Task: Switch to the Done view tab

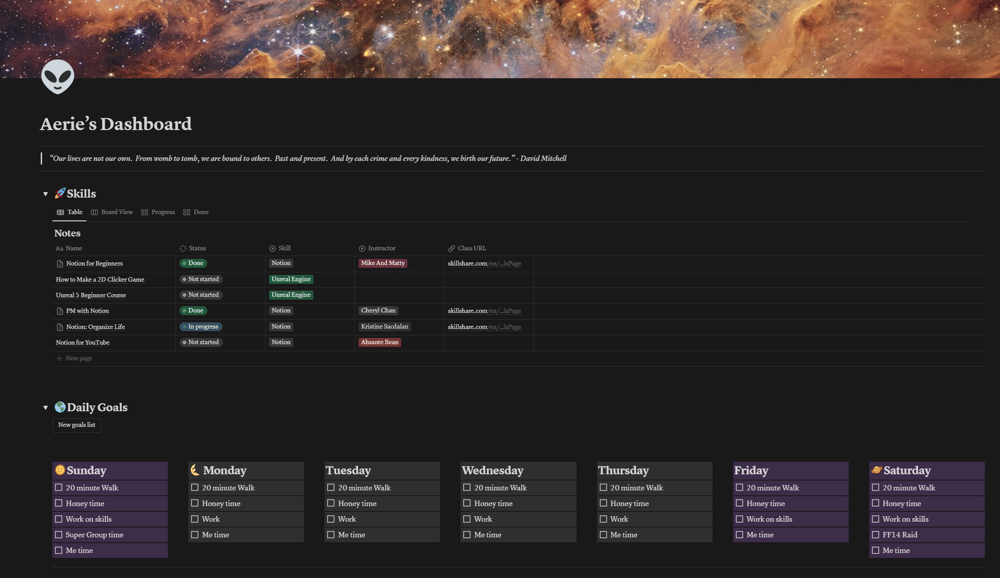Action: tap(196, 212)
